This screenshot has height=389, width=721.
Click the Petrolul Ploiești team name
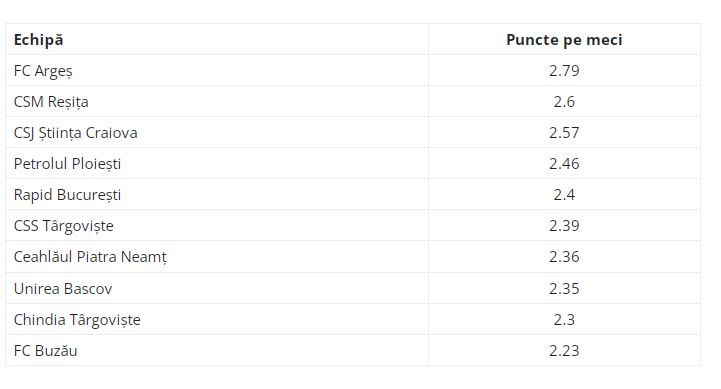pos(68,164)
